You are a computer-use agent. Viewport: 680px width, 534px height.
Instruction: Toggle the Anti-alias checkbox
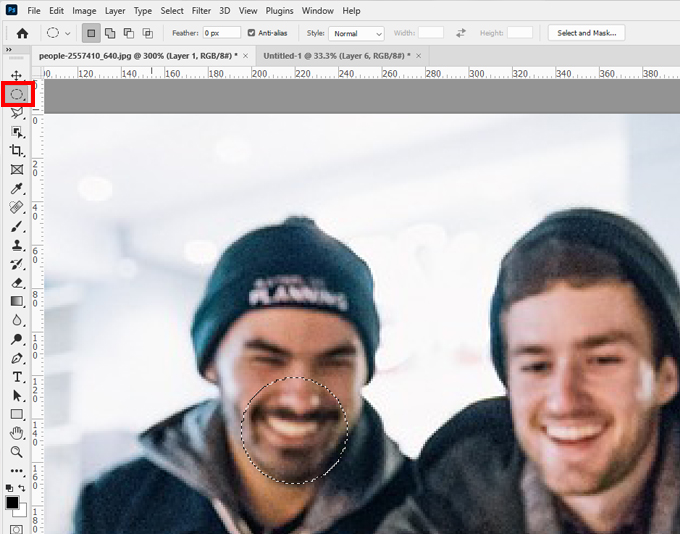[251, 33]
